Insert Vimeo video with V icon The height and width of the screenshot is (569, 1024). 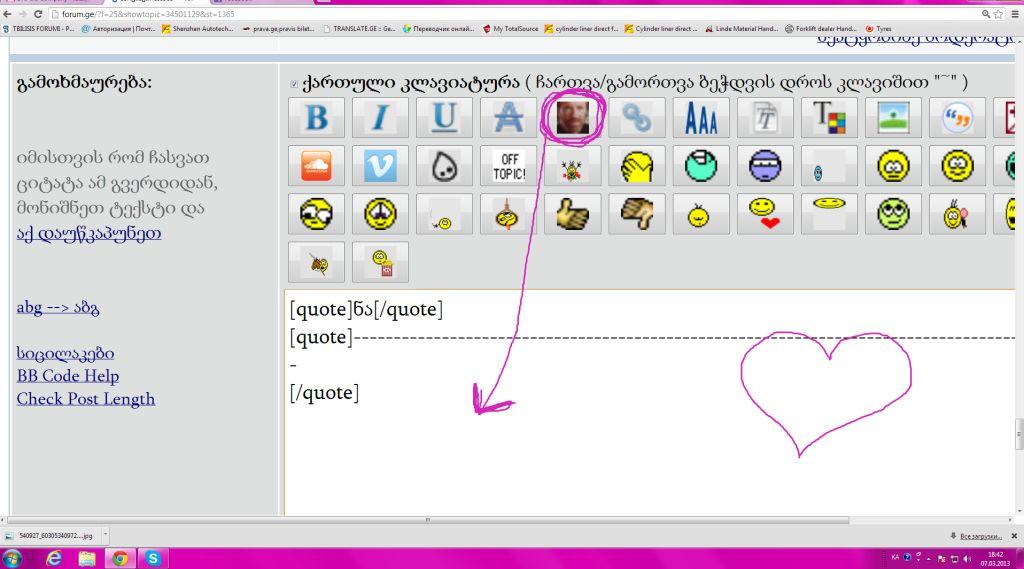(x=380, y=166)
